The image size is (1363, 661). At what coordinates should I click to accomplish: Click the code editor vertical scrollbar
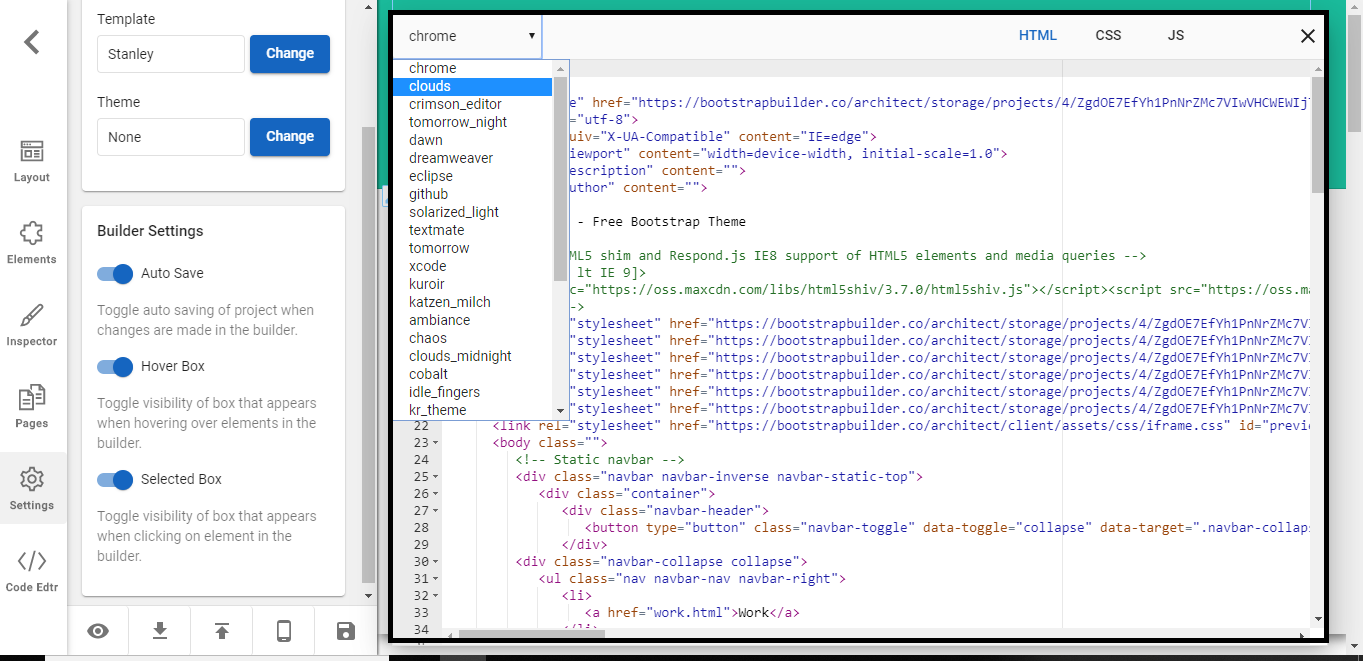(x=1317, y=134)
